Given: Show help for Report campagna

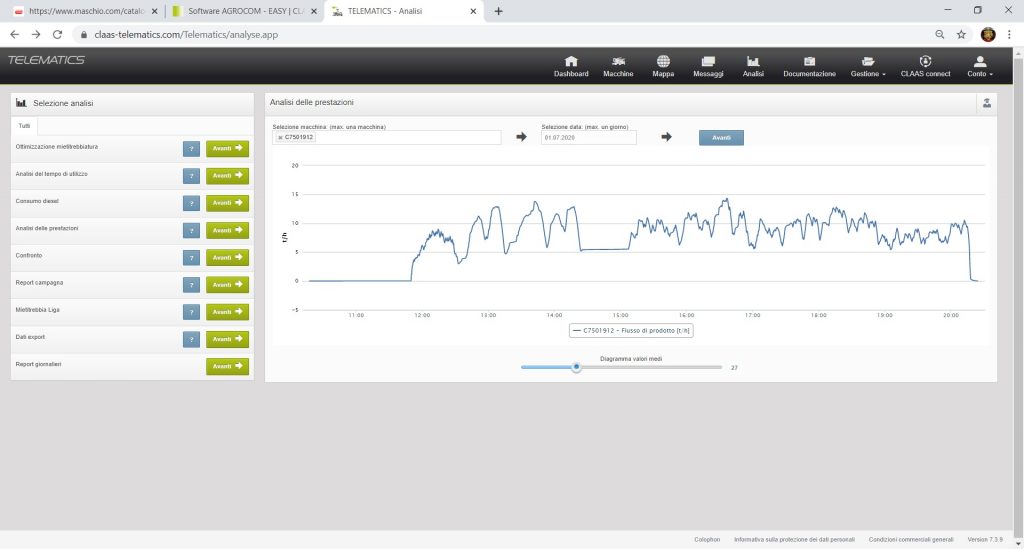Looking at the screenshot, I should [x=191, y=285].
